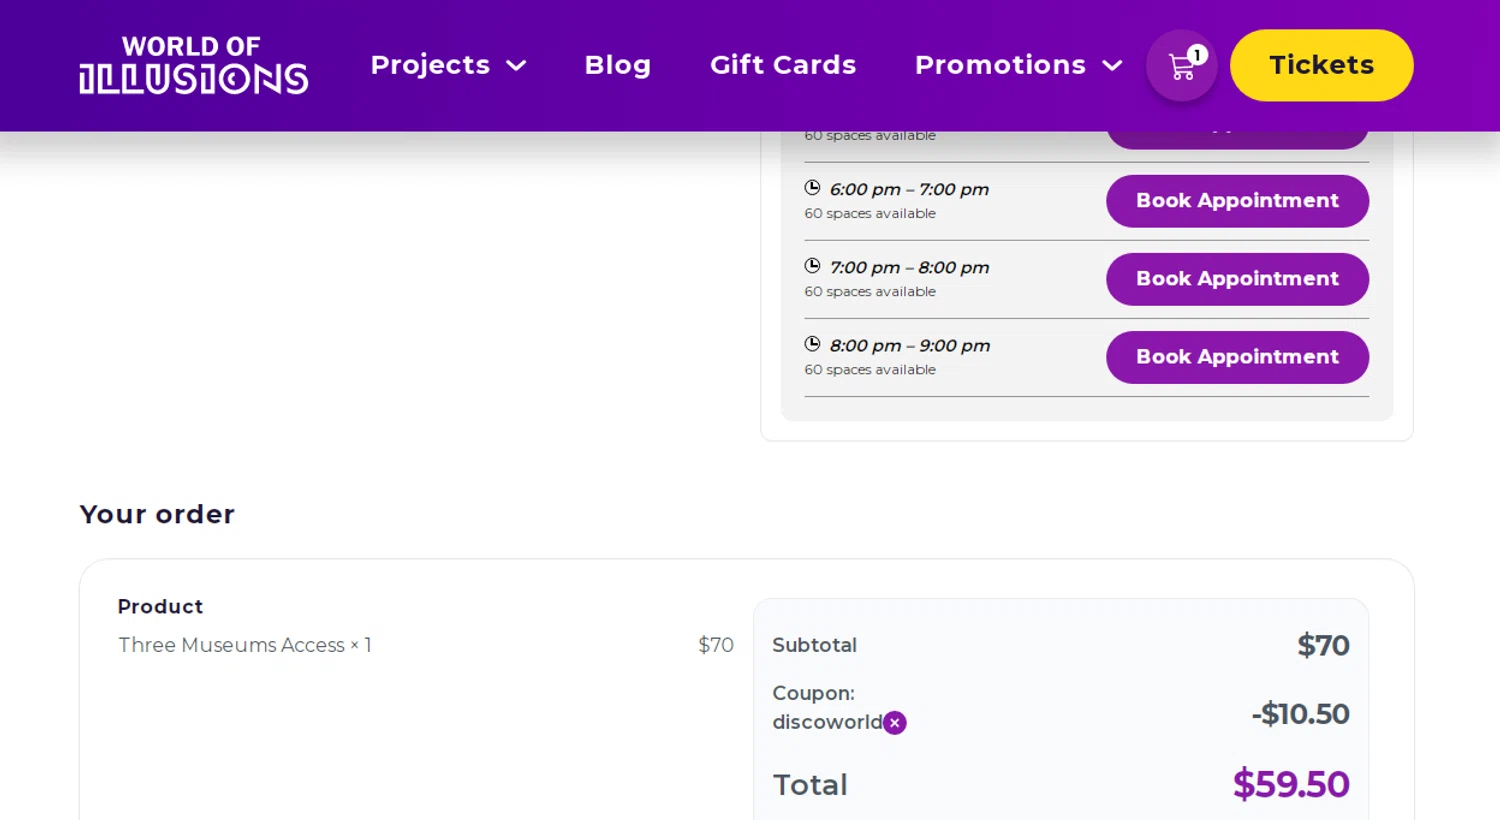Screen dimensions: 1500x820
Task: Book Appointment for 7:00 pm – 8:00 pm
Action: pyautogui.click(x=1237, y=279)
